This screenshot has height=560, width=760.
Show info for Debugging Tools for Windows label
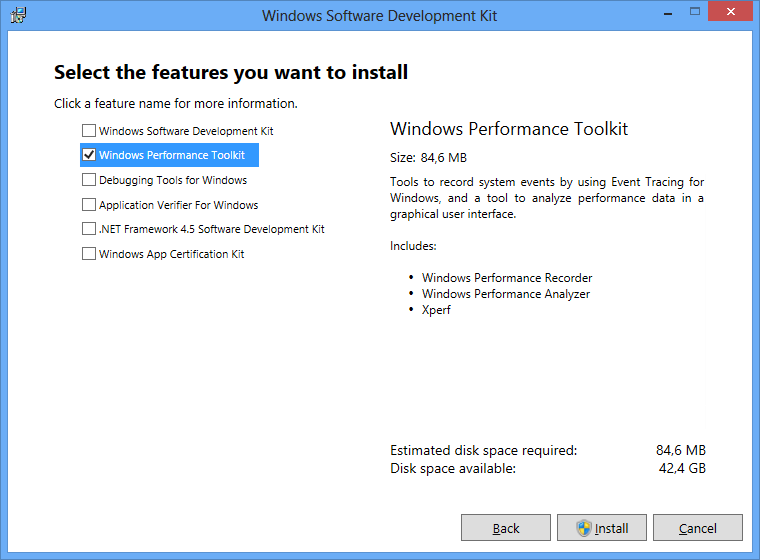173,180
